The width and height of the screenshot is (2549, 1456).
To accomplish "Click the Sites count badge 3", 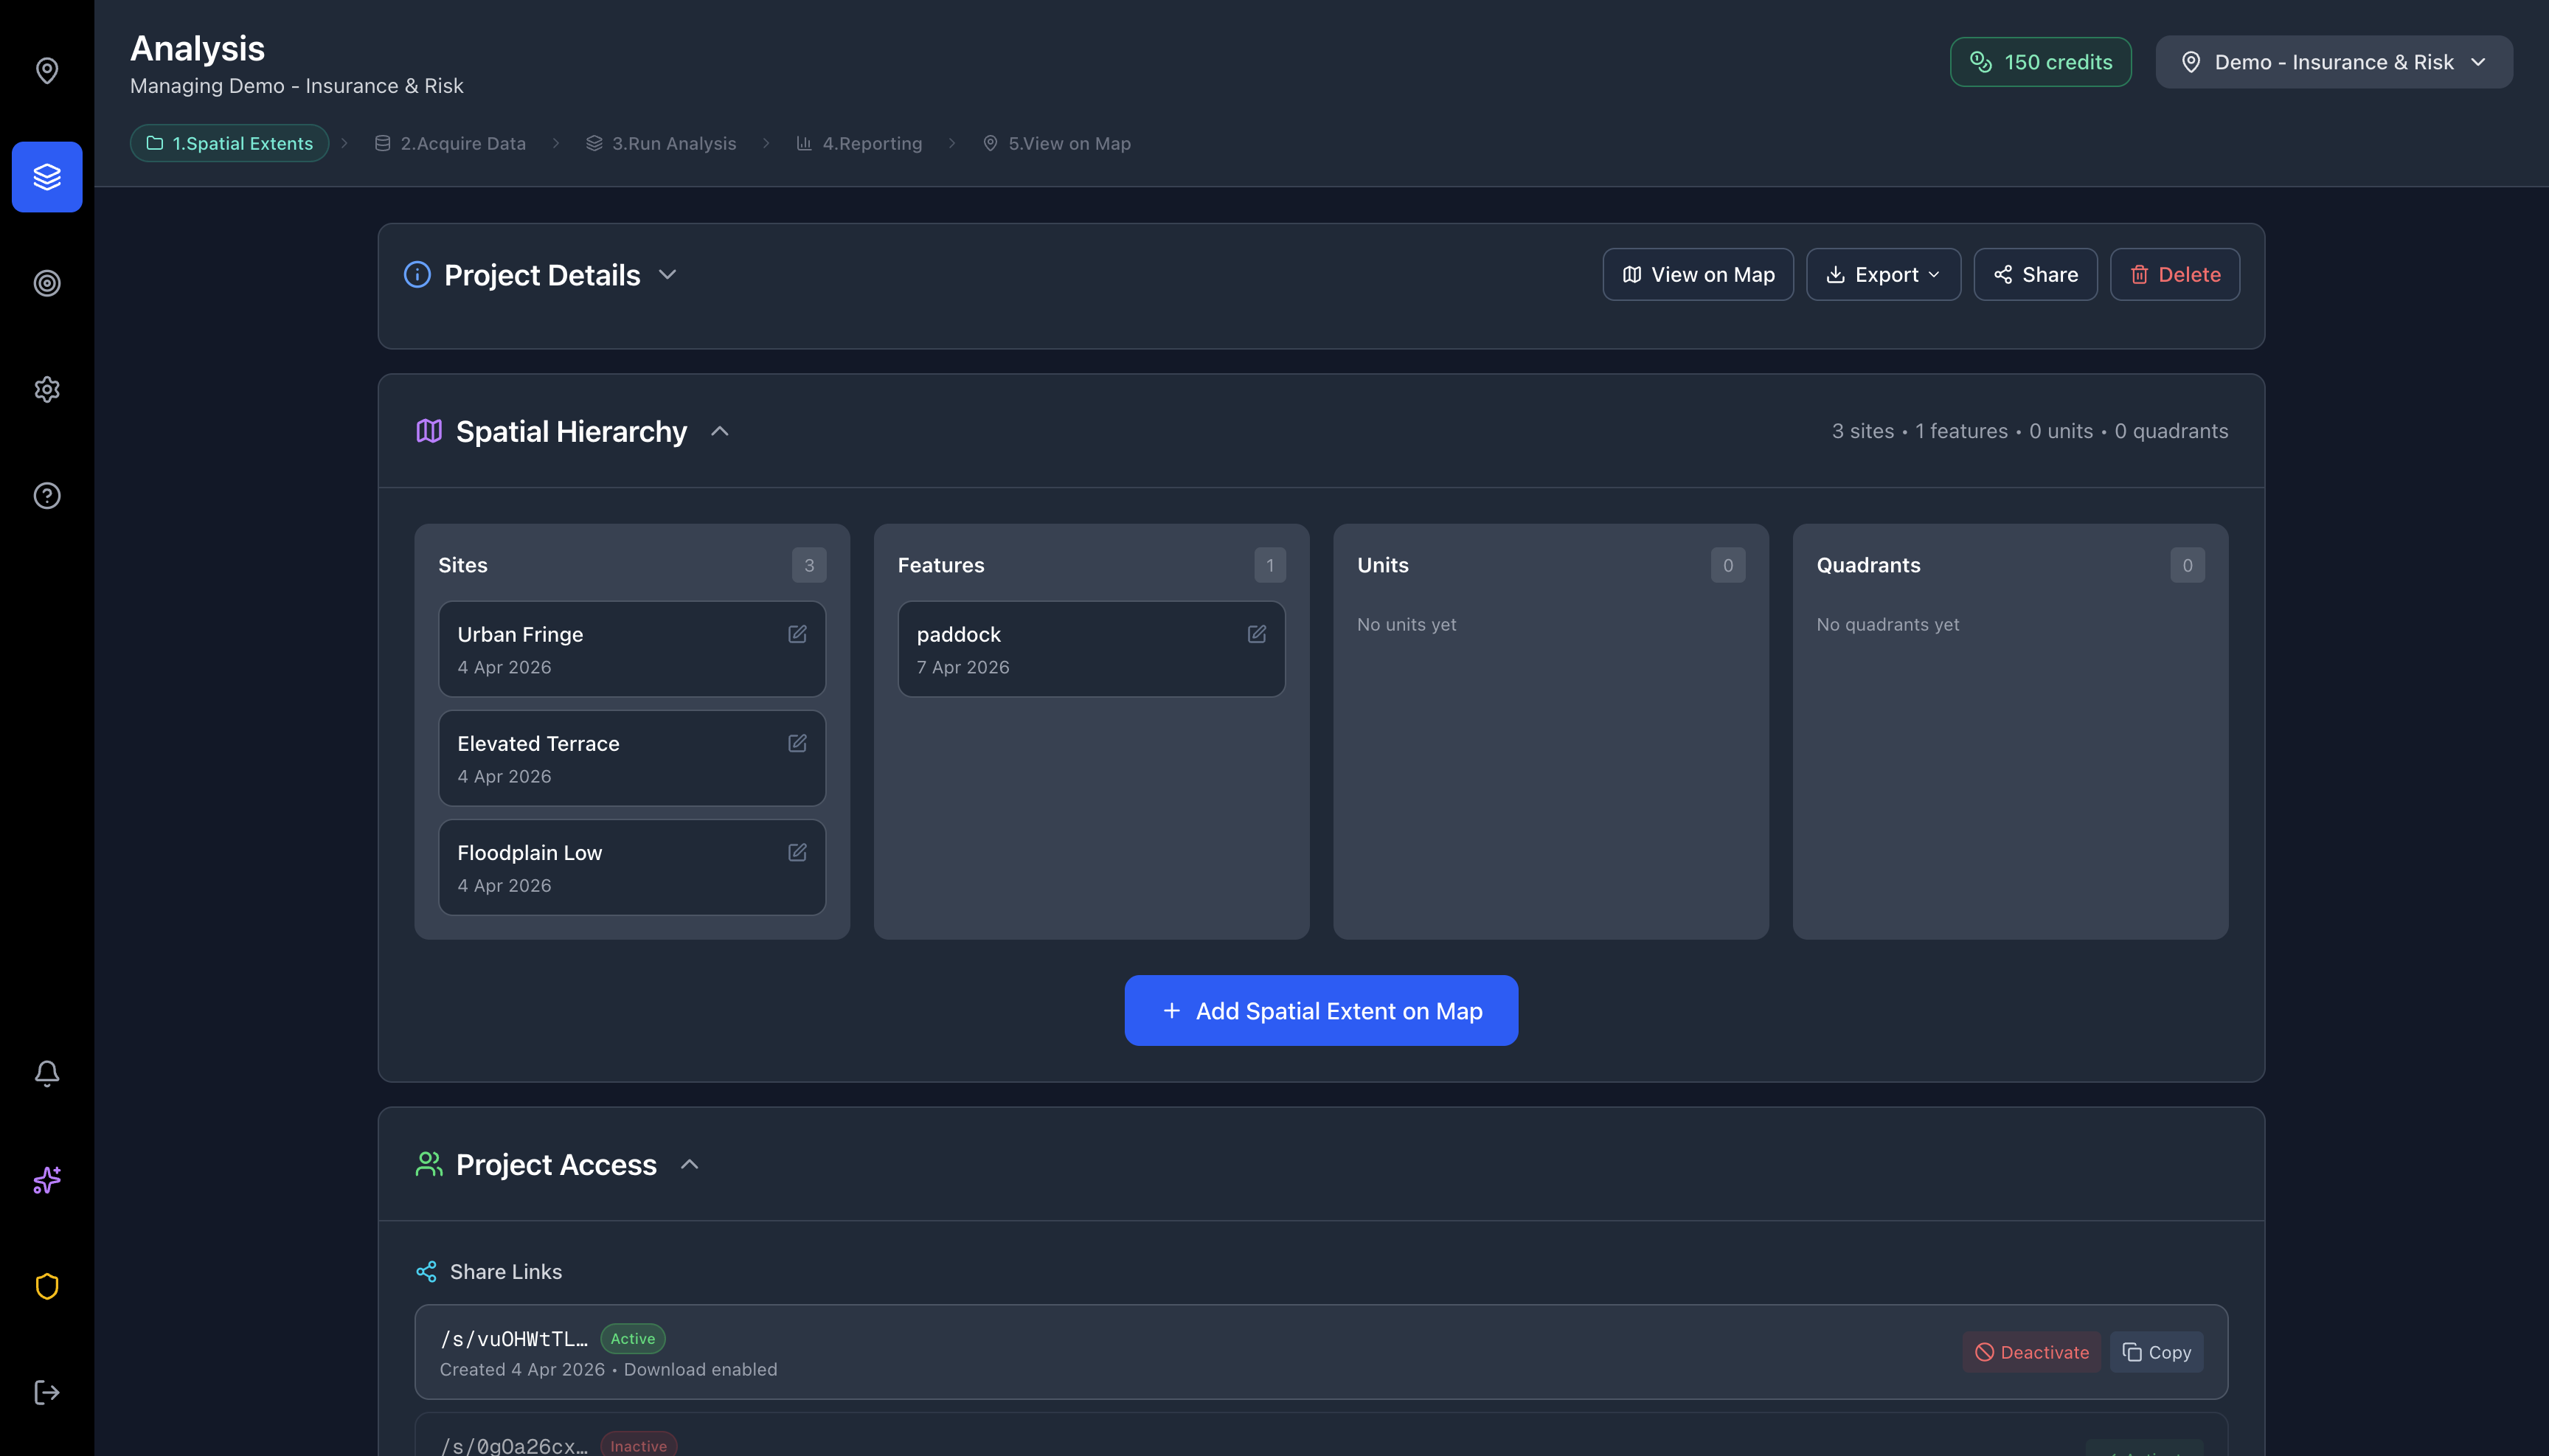I will click(809, 565).
